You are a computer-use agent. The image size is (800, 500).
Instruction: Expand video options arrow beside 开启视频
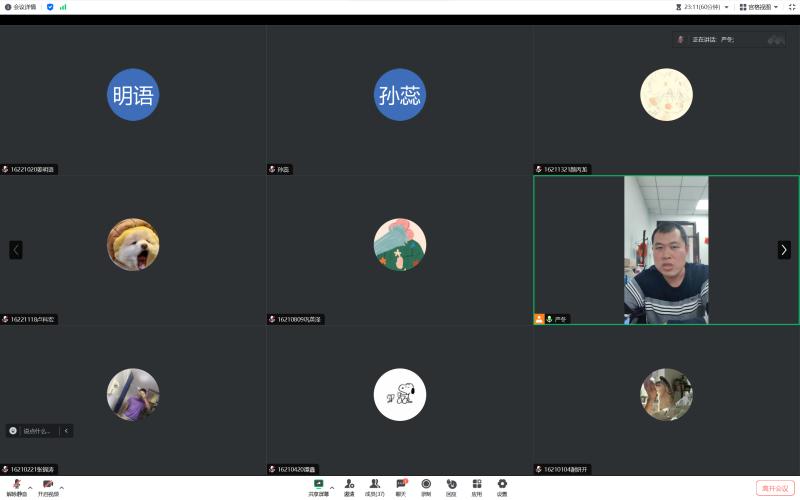(x=62, y=488)
